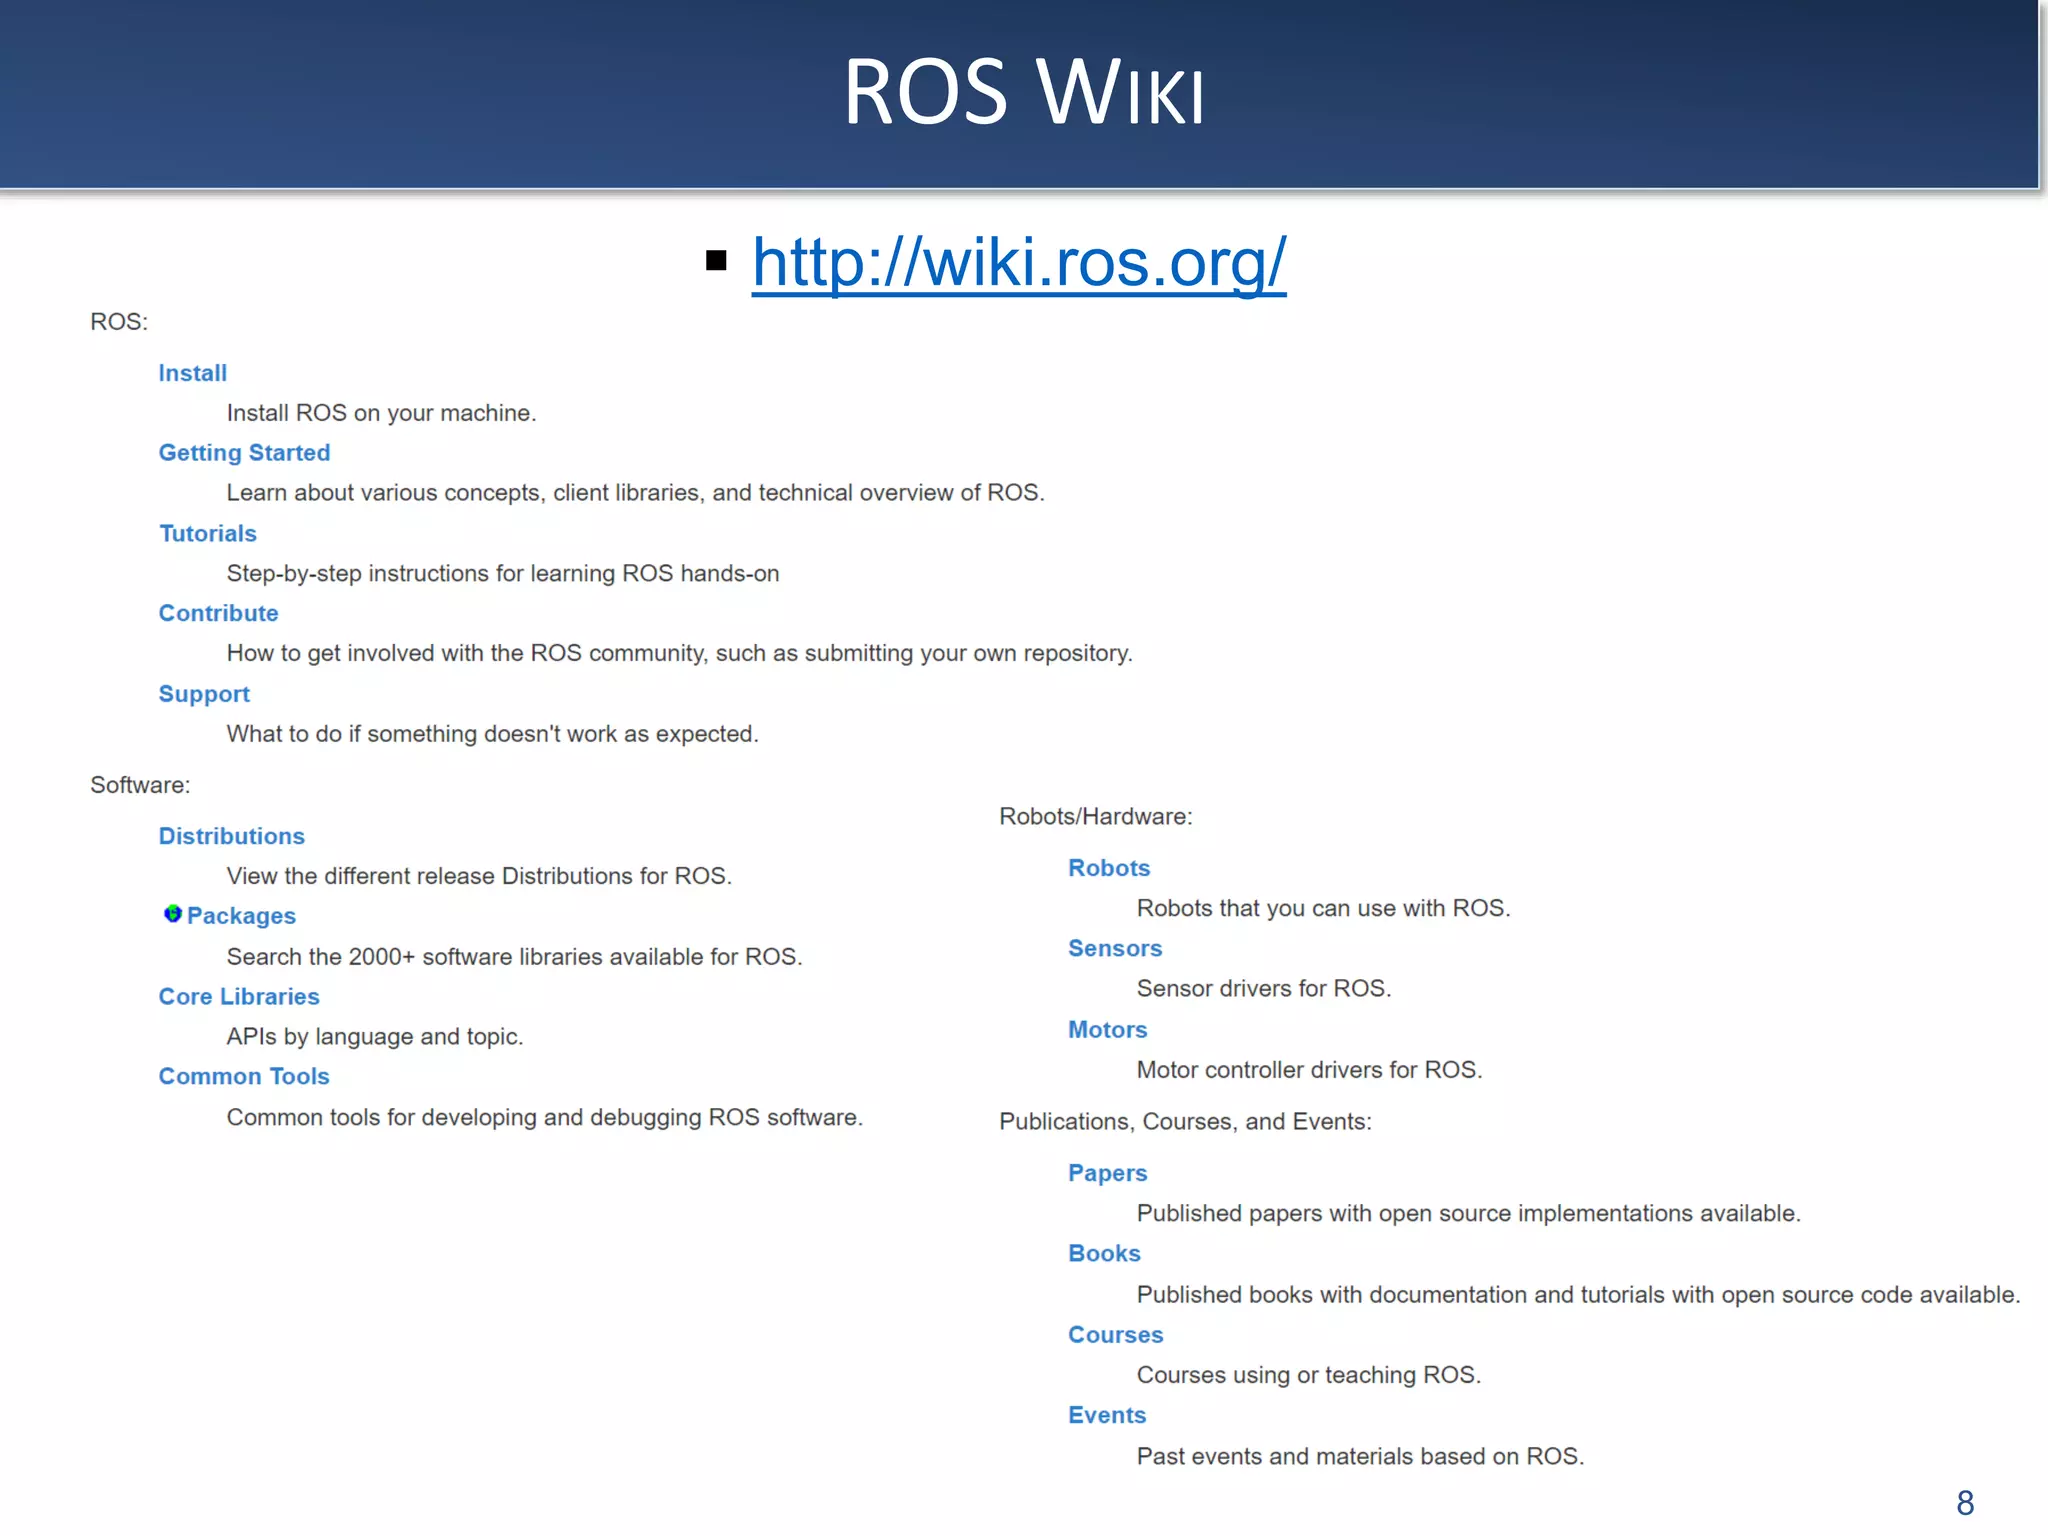The height and width of the screenshot is (1536, 2048).
Task: Click 'Common tools for developing and debugging' text
Action: pos(544,1118)
